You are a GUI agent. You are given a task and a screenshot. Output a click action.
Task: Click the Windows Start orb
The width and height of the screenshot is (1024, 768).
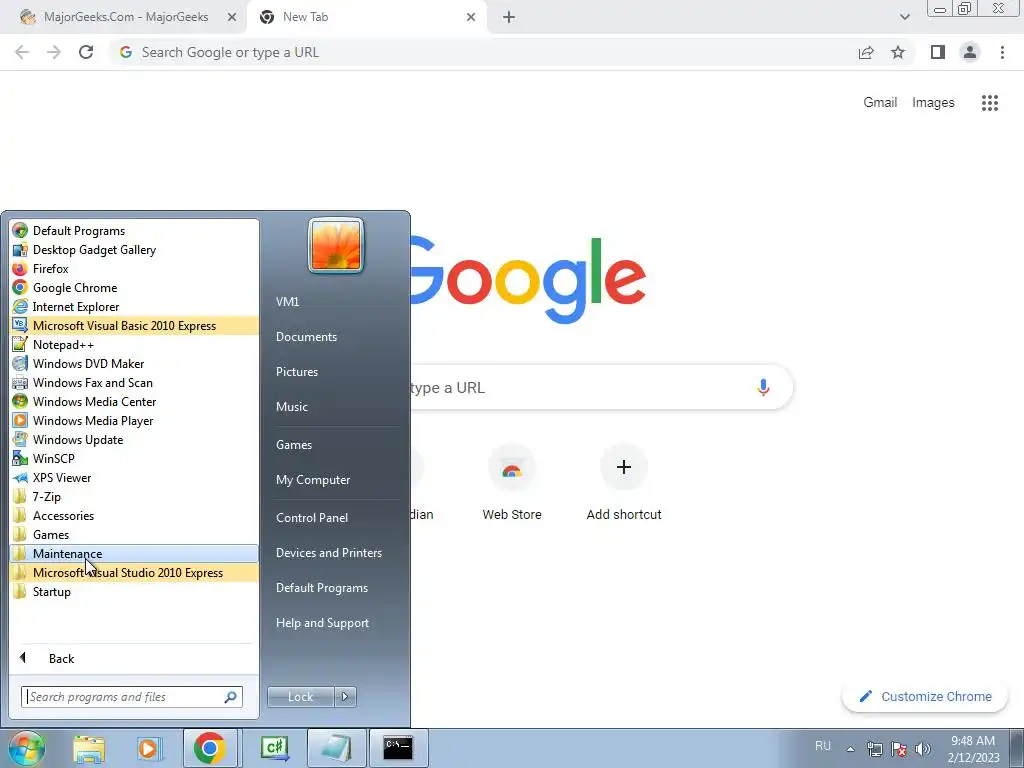click(26, 748)
